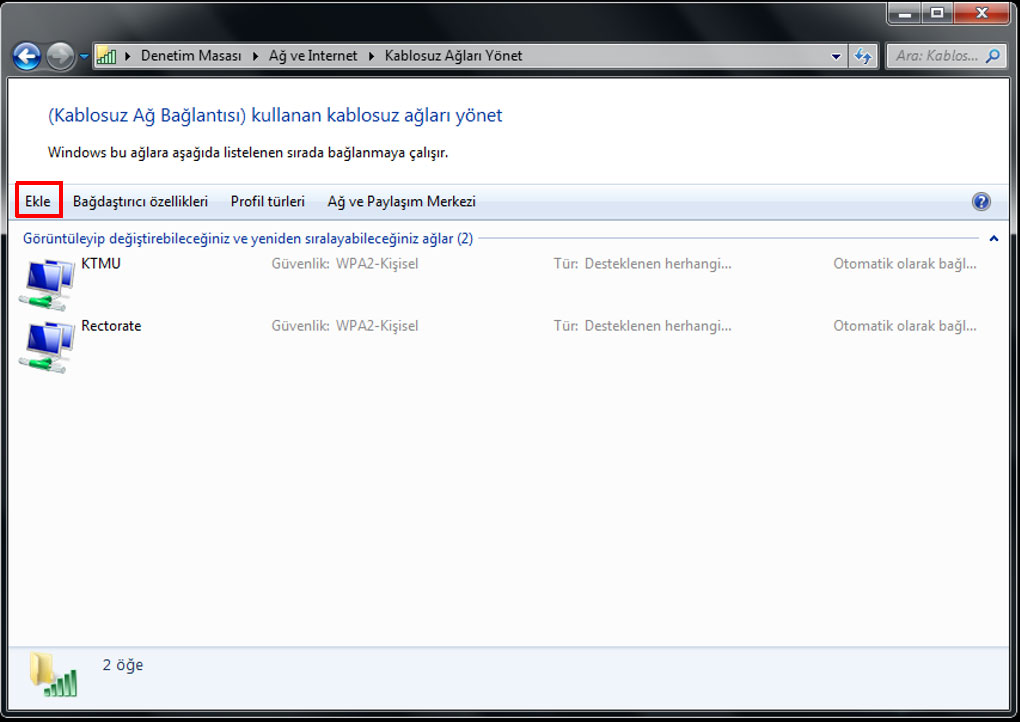Select the Rectorate network icon
Image resolution: width=1020 pixels, height=722 pixels.
[47, 347]
